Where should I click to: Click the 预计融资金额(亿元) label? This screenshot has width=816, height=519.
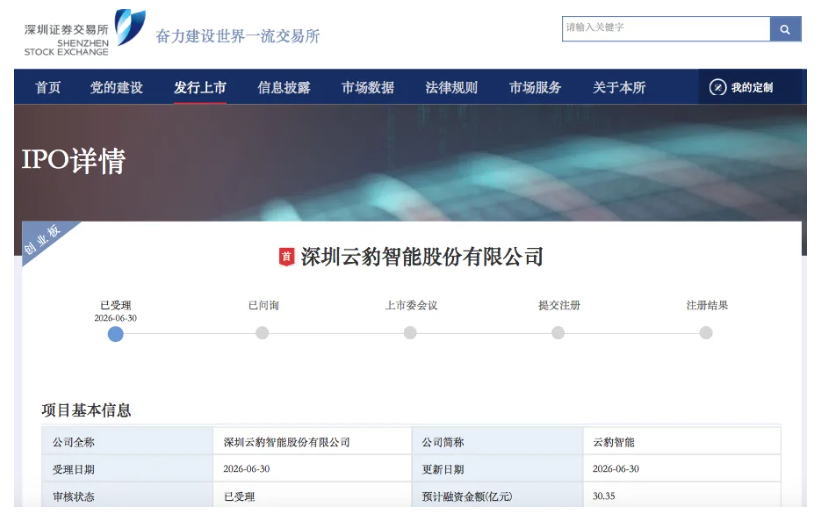(x=467, y=497)
